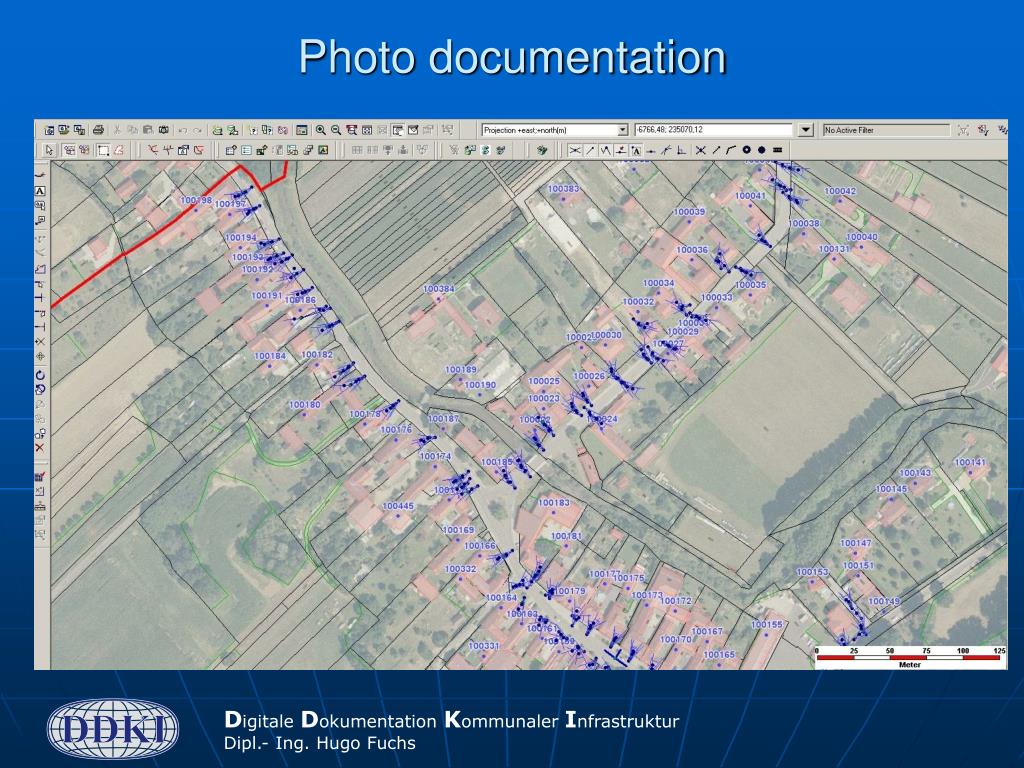Click the picture image icon in second toolbar row

pyautogui.click(x=323, y=150)
